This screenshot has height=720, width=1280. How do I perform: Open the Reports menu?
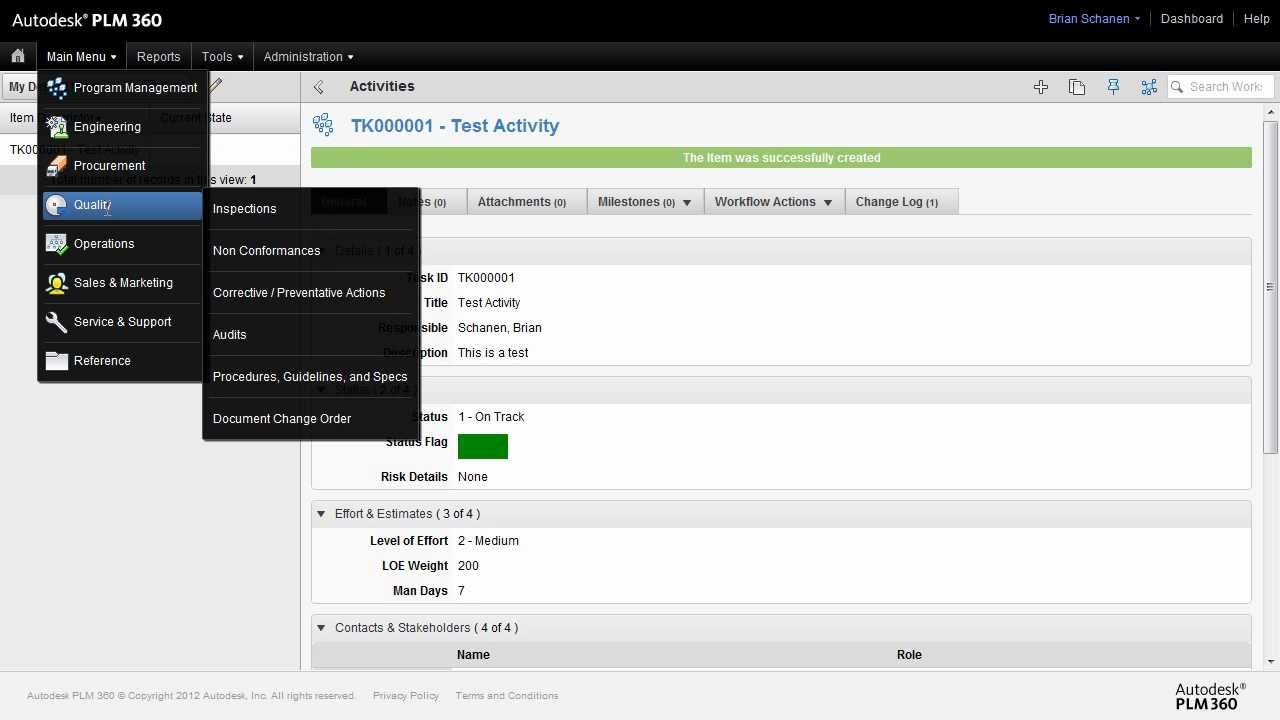(159, 57)
